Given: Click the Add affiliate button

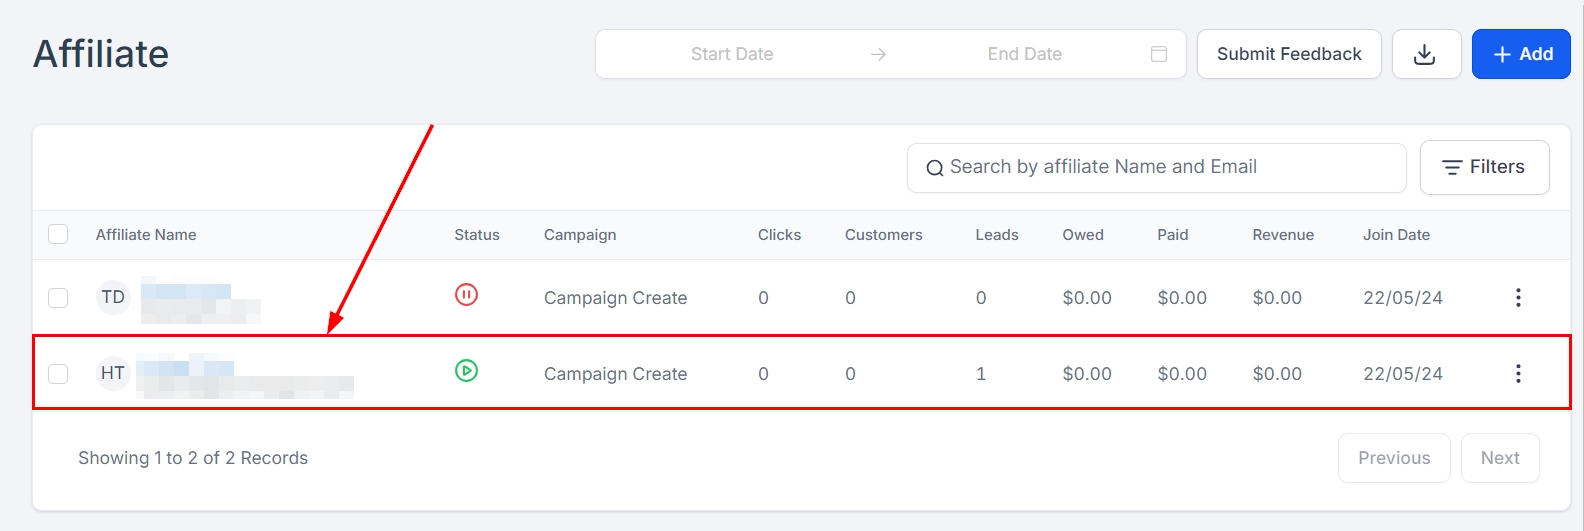Looking at the screenshot, I should click(x=1521, y=54).
